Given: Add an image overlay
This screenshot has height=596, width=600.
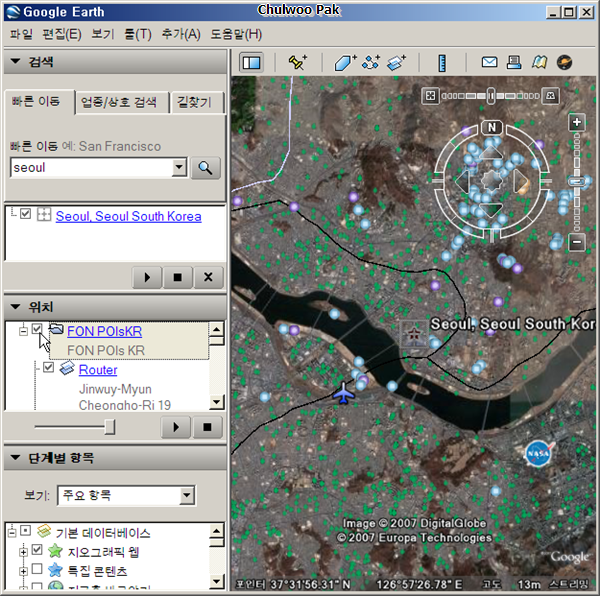Looking at the screenshot, I should click(396, 62).
